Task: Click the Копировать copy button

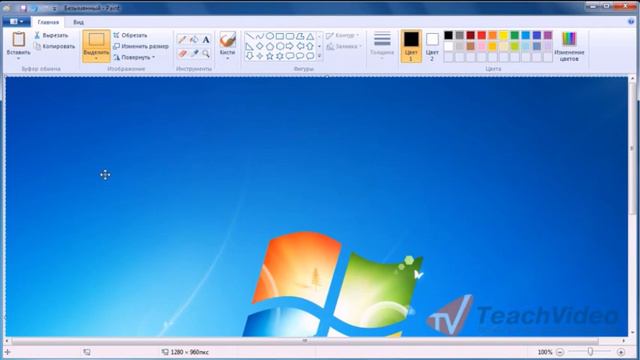Action: pos(55,47)
